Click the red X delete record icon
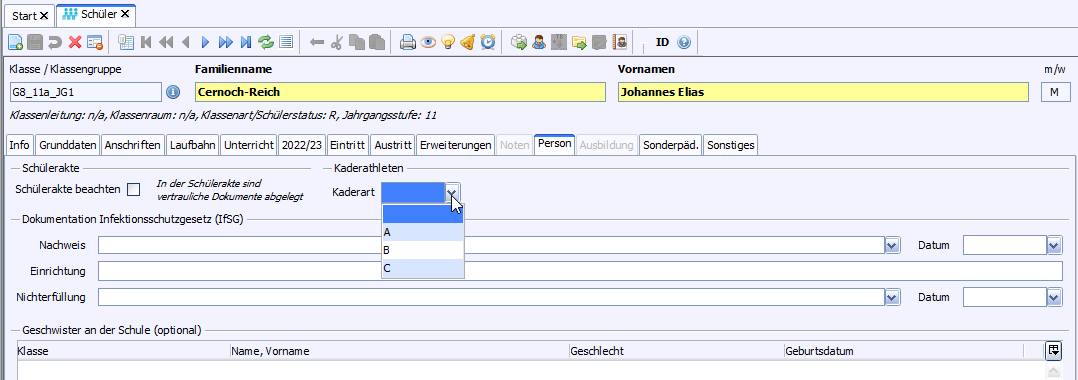1078x380 pixels. click(74, 43)
